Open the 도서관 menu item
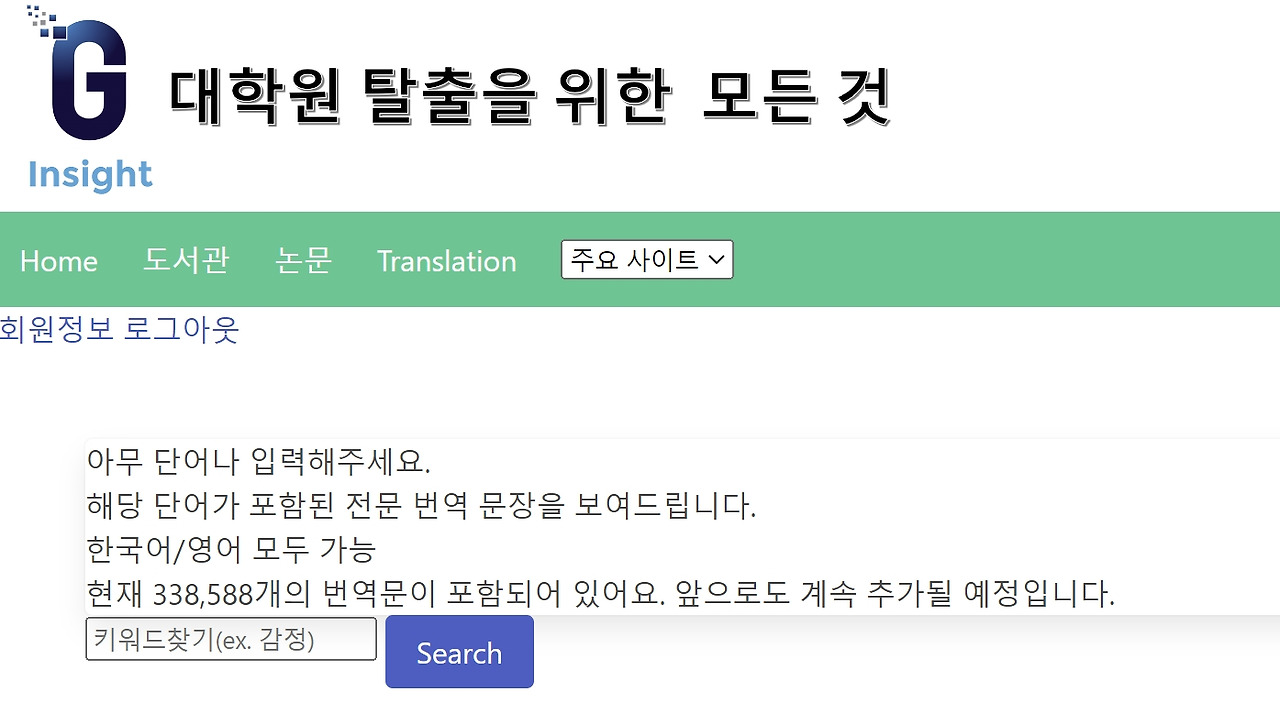Screen dimensions: 1280x703 186,260
